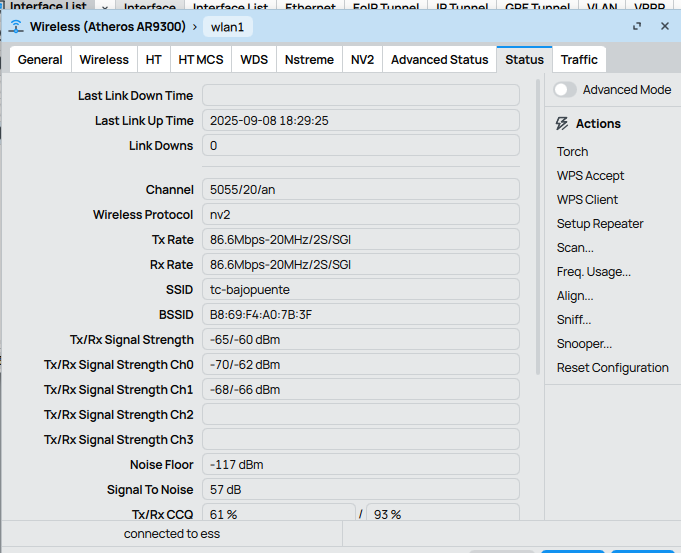Click the expand window icon in title bar
Screen dimensions: 681x553
point(638,27)
